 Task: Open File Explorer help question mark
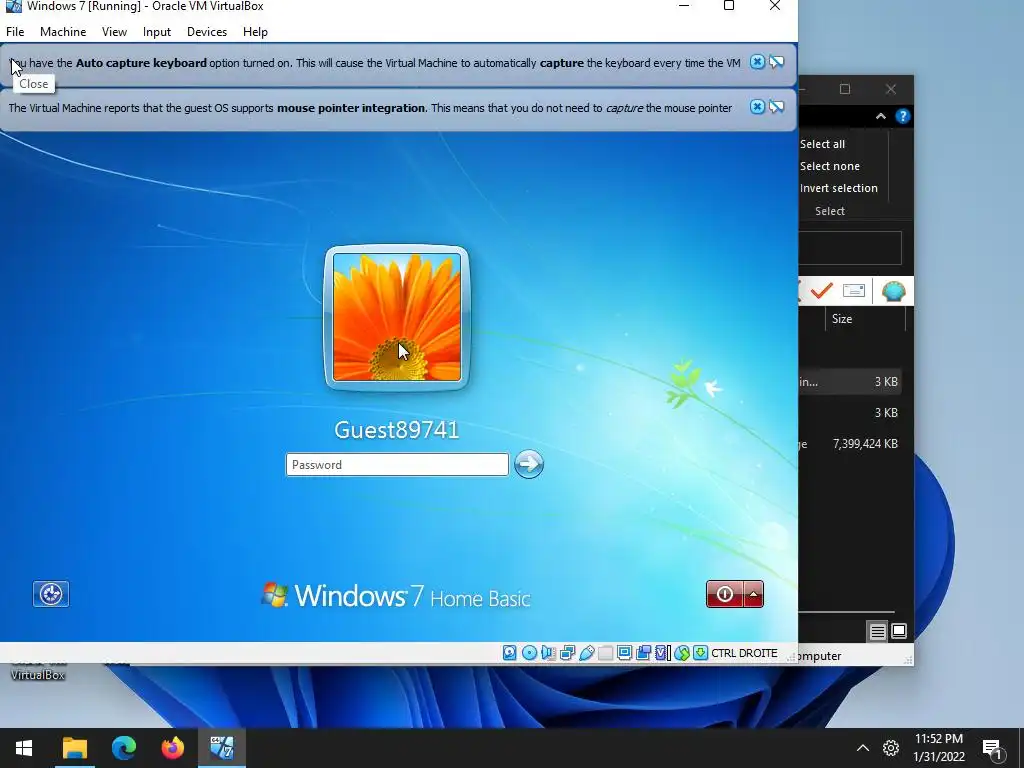pos(903,116)
